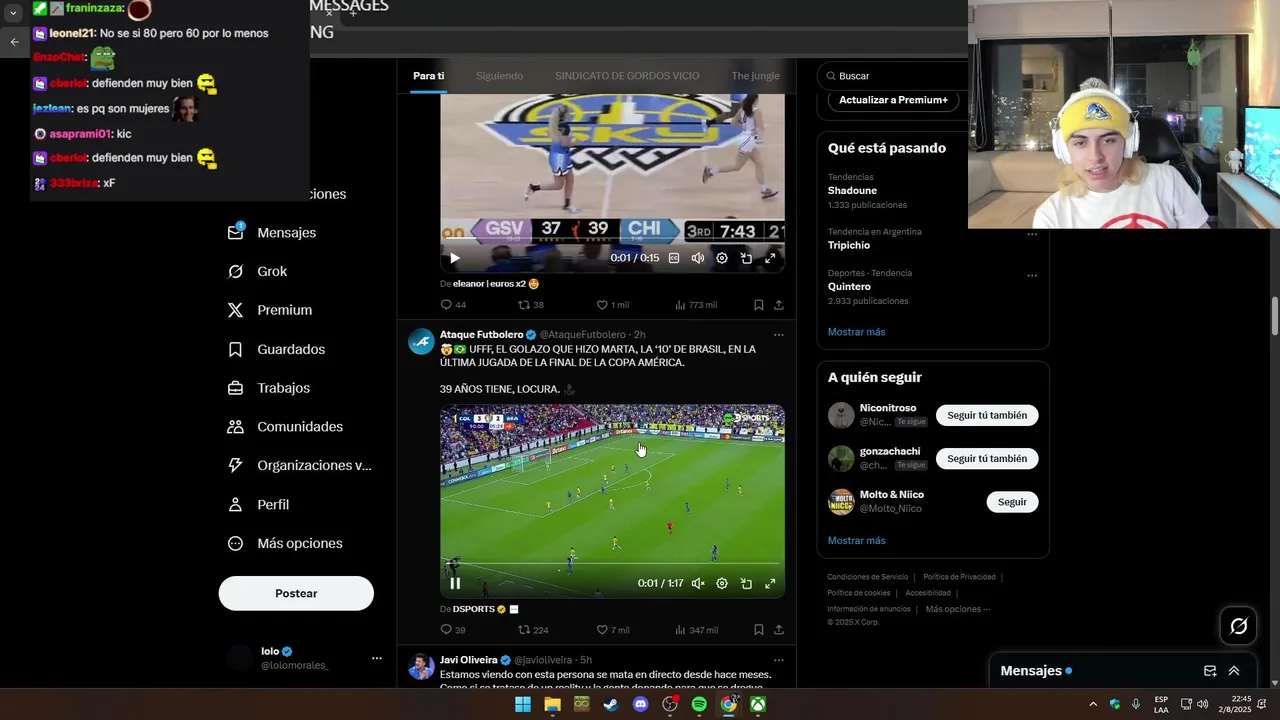Share the Ataque Futbolero post
The width and height of the screenshot is (1280, 720).
779,630
